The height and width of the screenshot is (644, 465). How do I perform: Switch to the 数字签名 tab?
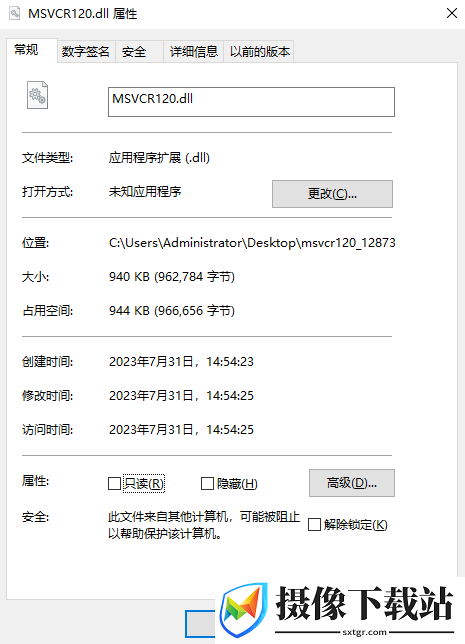(86, 52)
